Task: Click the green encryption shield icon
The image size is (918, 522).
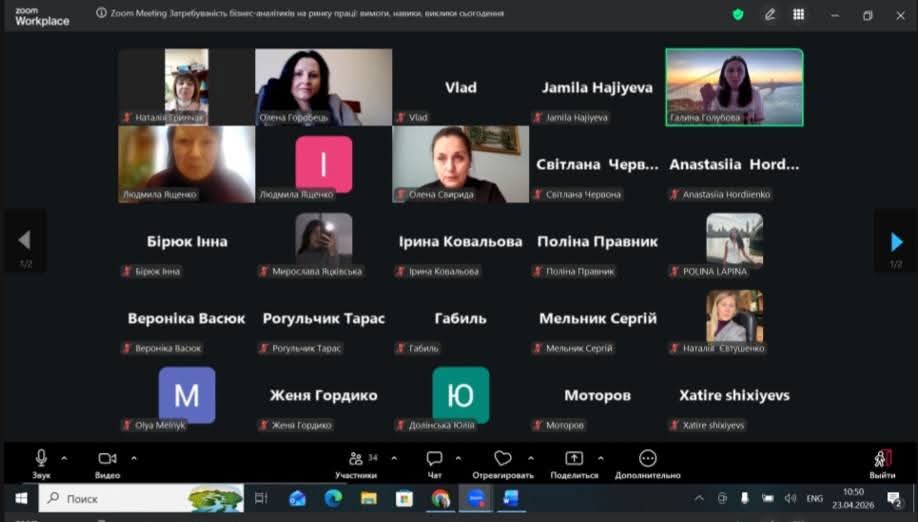Action: 738,14
